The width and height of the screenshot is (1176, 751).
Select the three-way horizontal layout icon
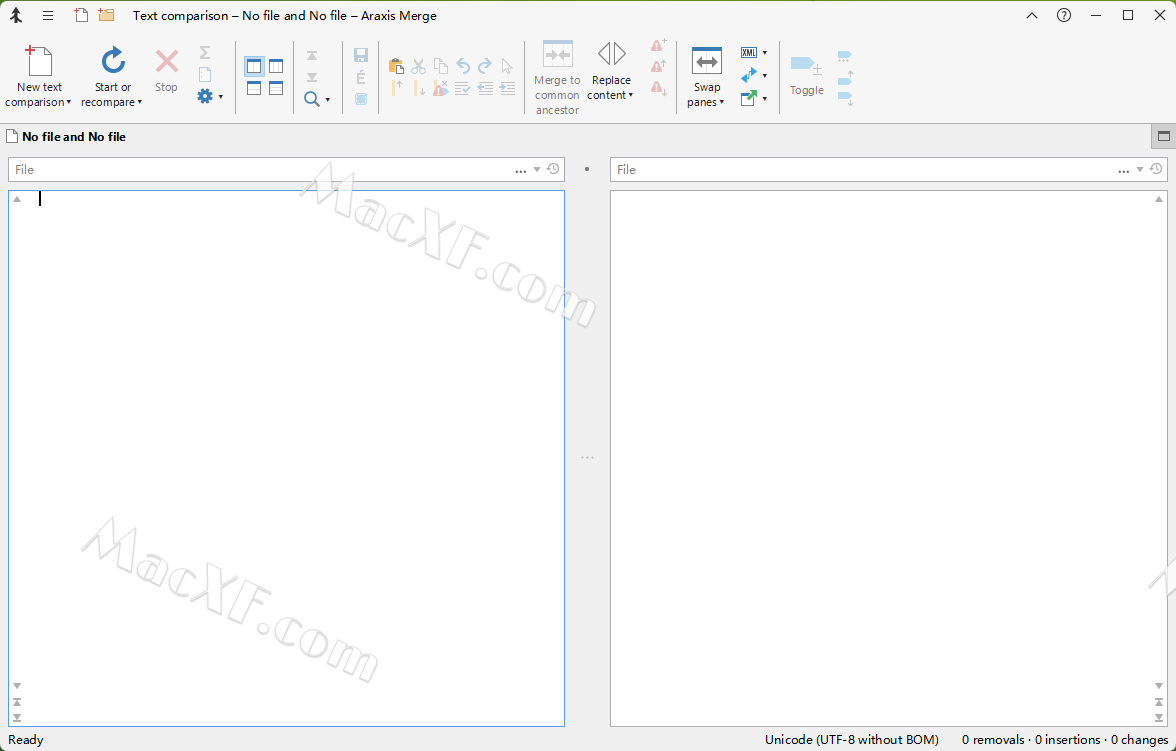click(x=276, y=89)
